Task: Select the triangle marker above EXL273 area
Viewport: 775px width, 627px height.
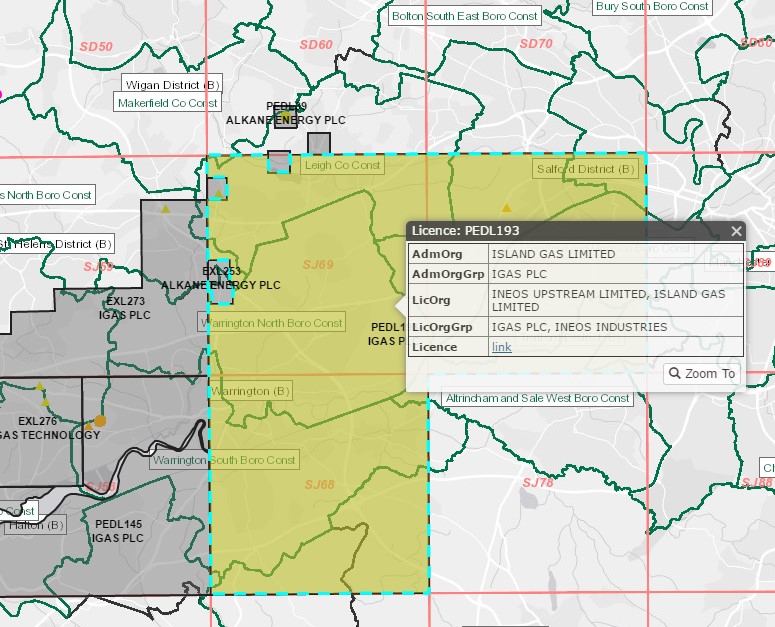Action: coord(165,209)
